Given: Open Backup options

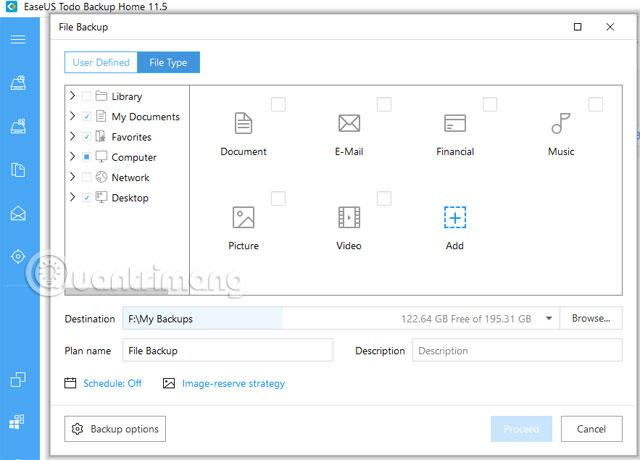Looking at the screenshot, I should (115, 429).
